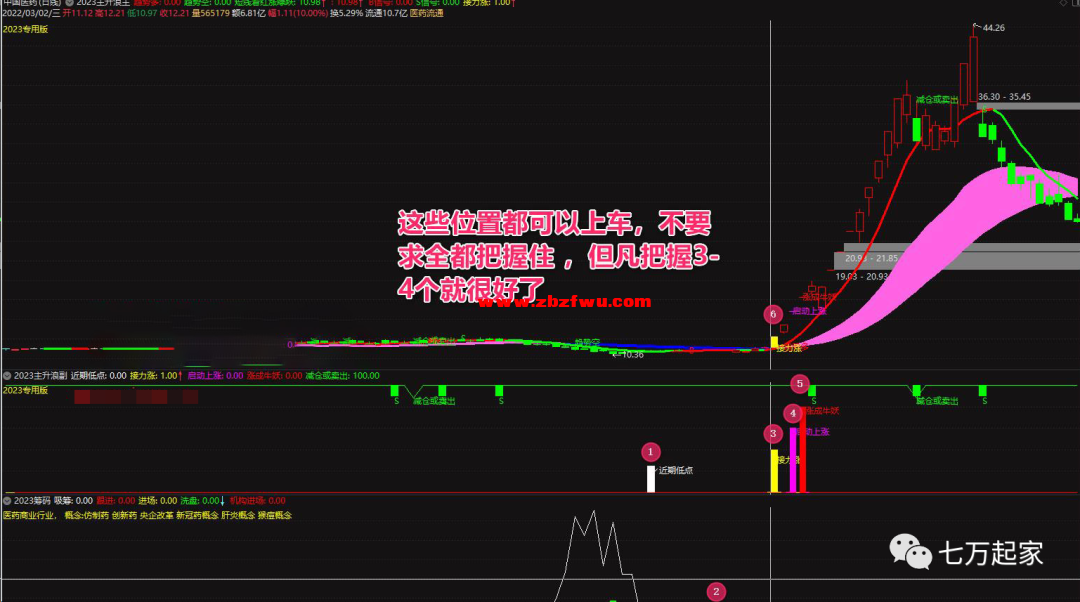Click the WeChat logo icon beside 七万起家
Image resolution: width=1080 pixels, height=602 pixels.
908,552
